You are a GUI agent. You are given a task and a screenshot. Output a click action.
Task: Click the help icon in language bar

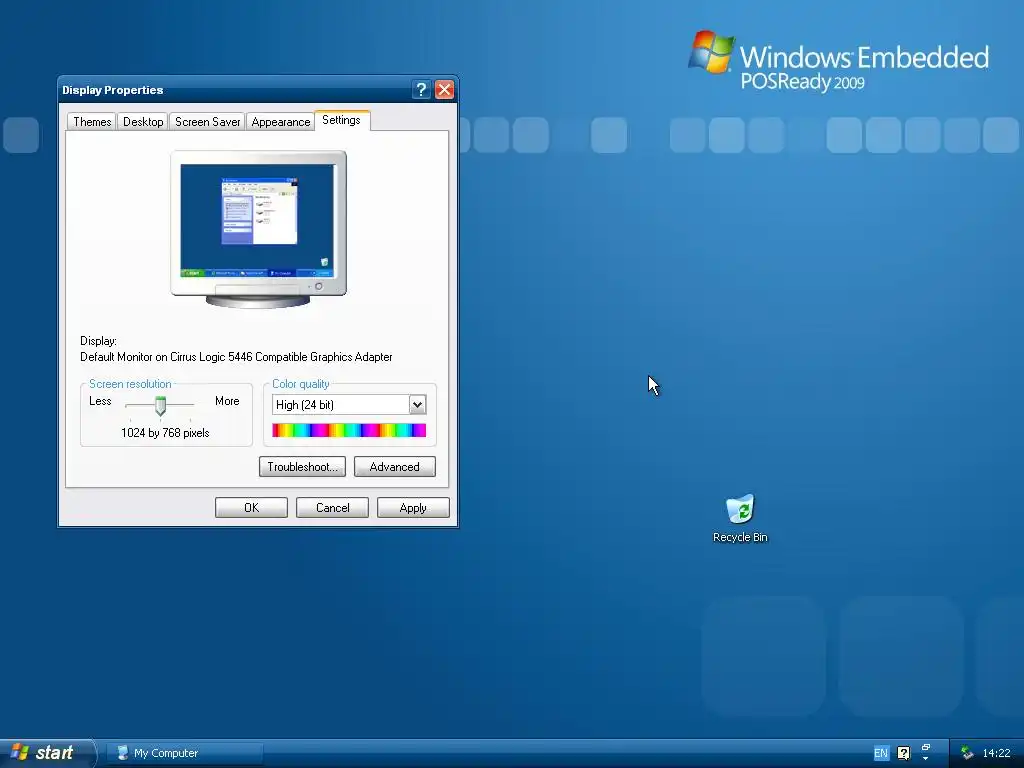(x=903, y=753)
